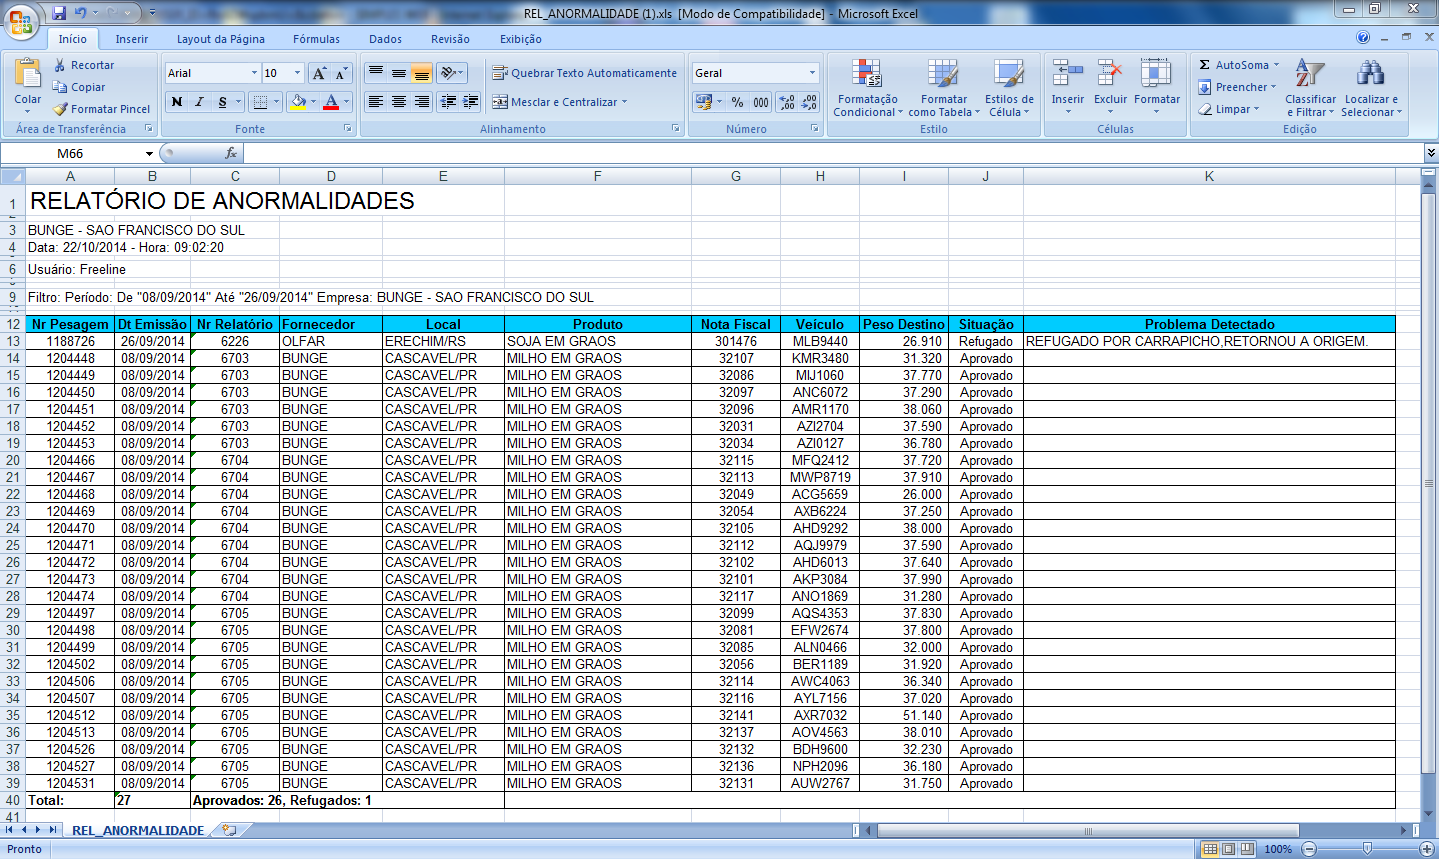
Task: Select the REL_ANORMALIDADE sheet tab
Action: click(x=138, y=830)
